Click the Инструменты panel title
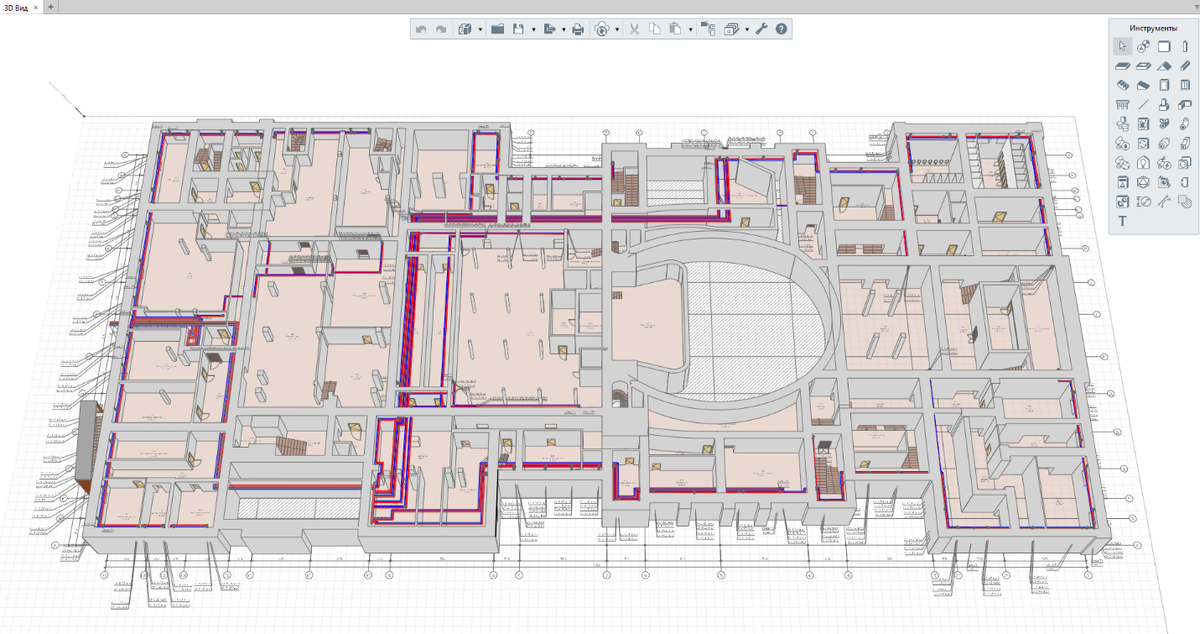Screen dimensions: 1200x634 pyautogui.click(x=1154, y=28)
